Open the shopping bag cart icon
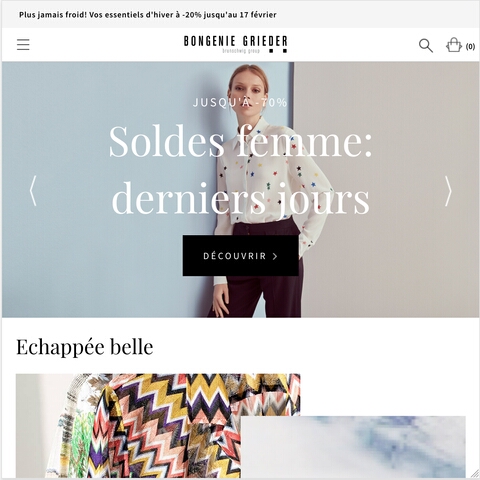 pyautogui.click(x=454, y=45)
